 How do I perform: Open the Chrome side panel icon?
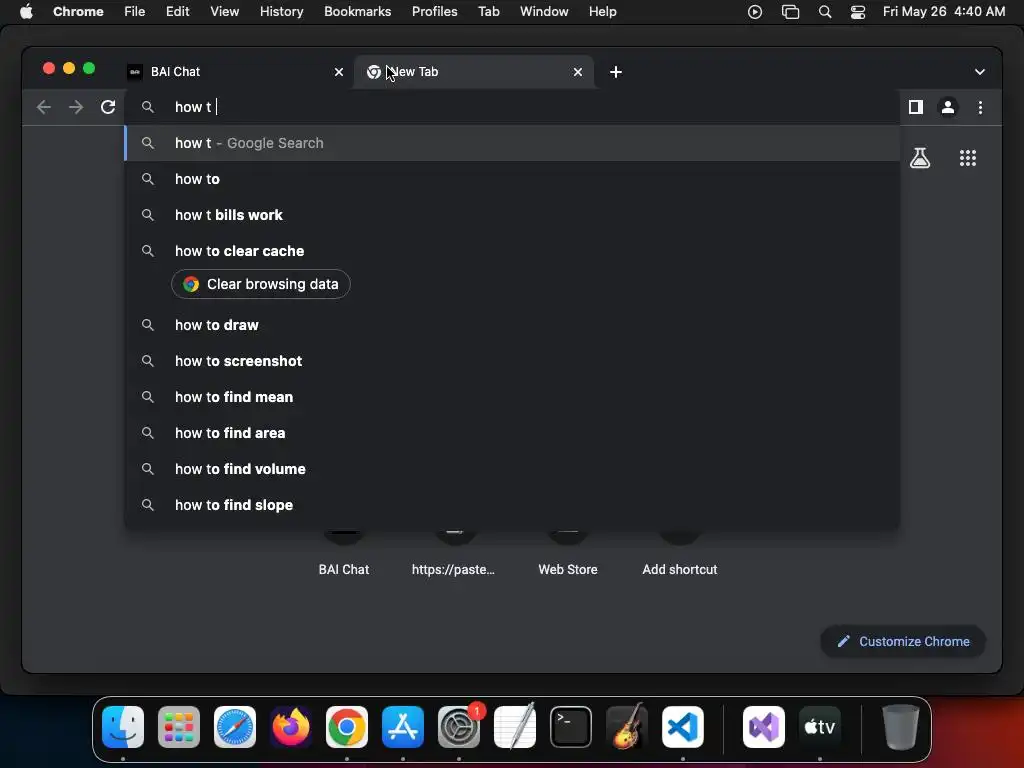[916, 107]
